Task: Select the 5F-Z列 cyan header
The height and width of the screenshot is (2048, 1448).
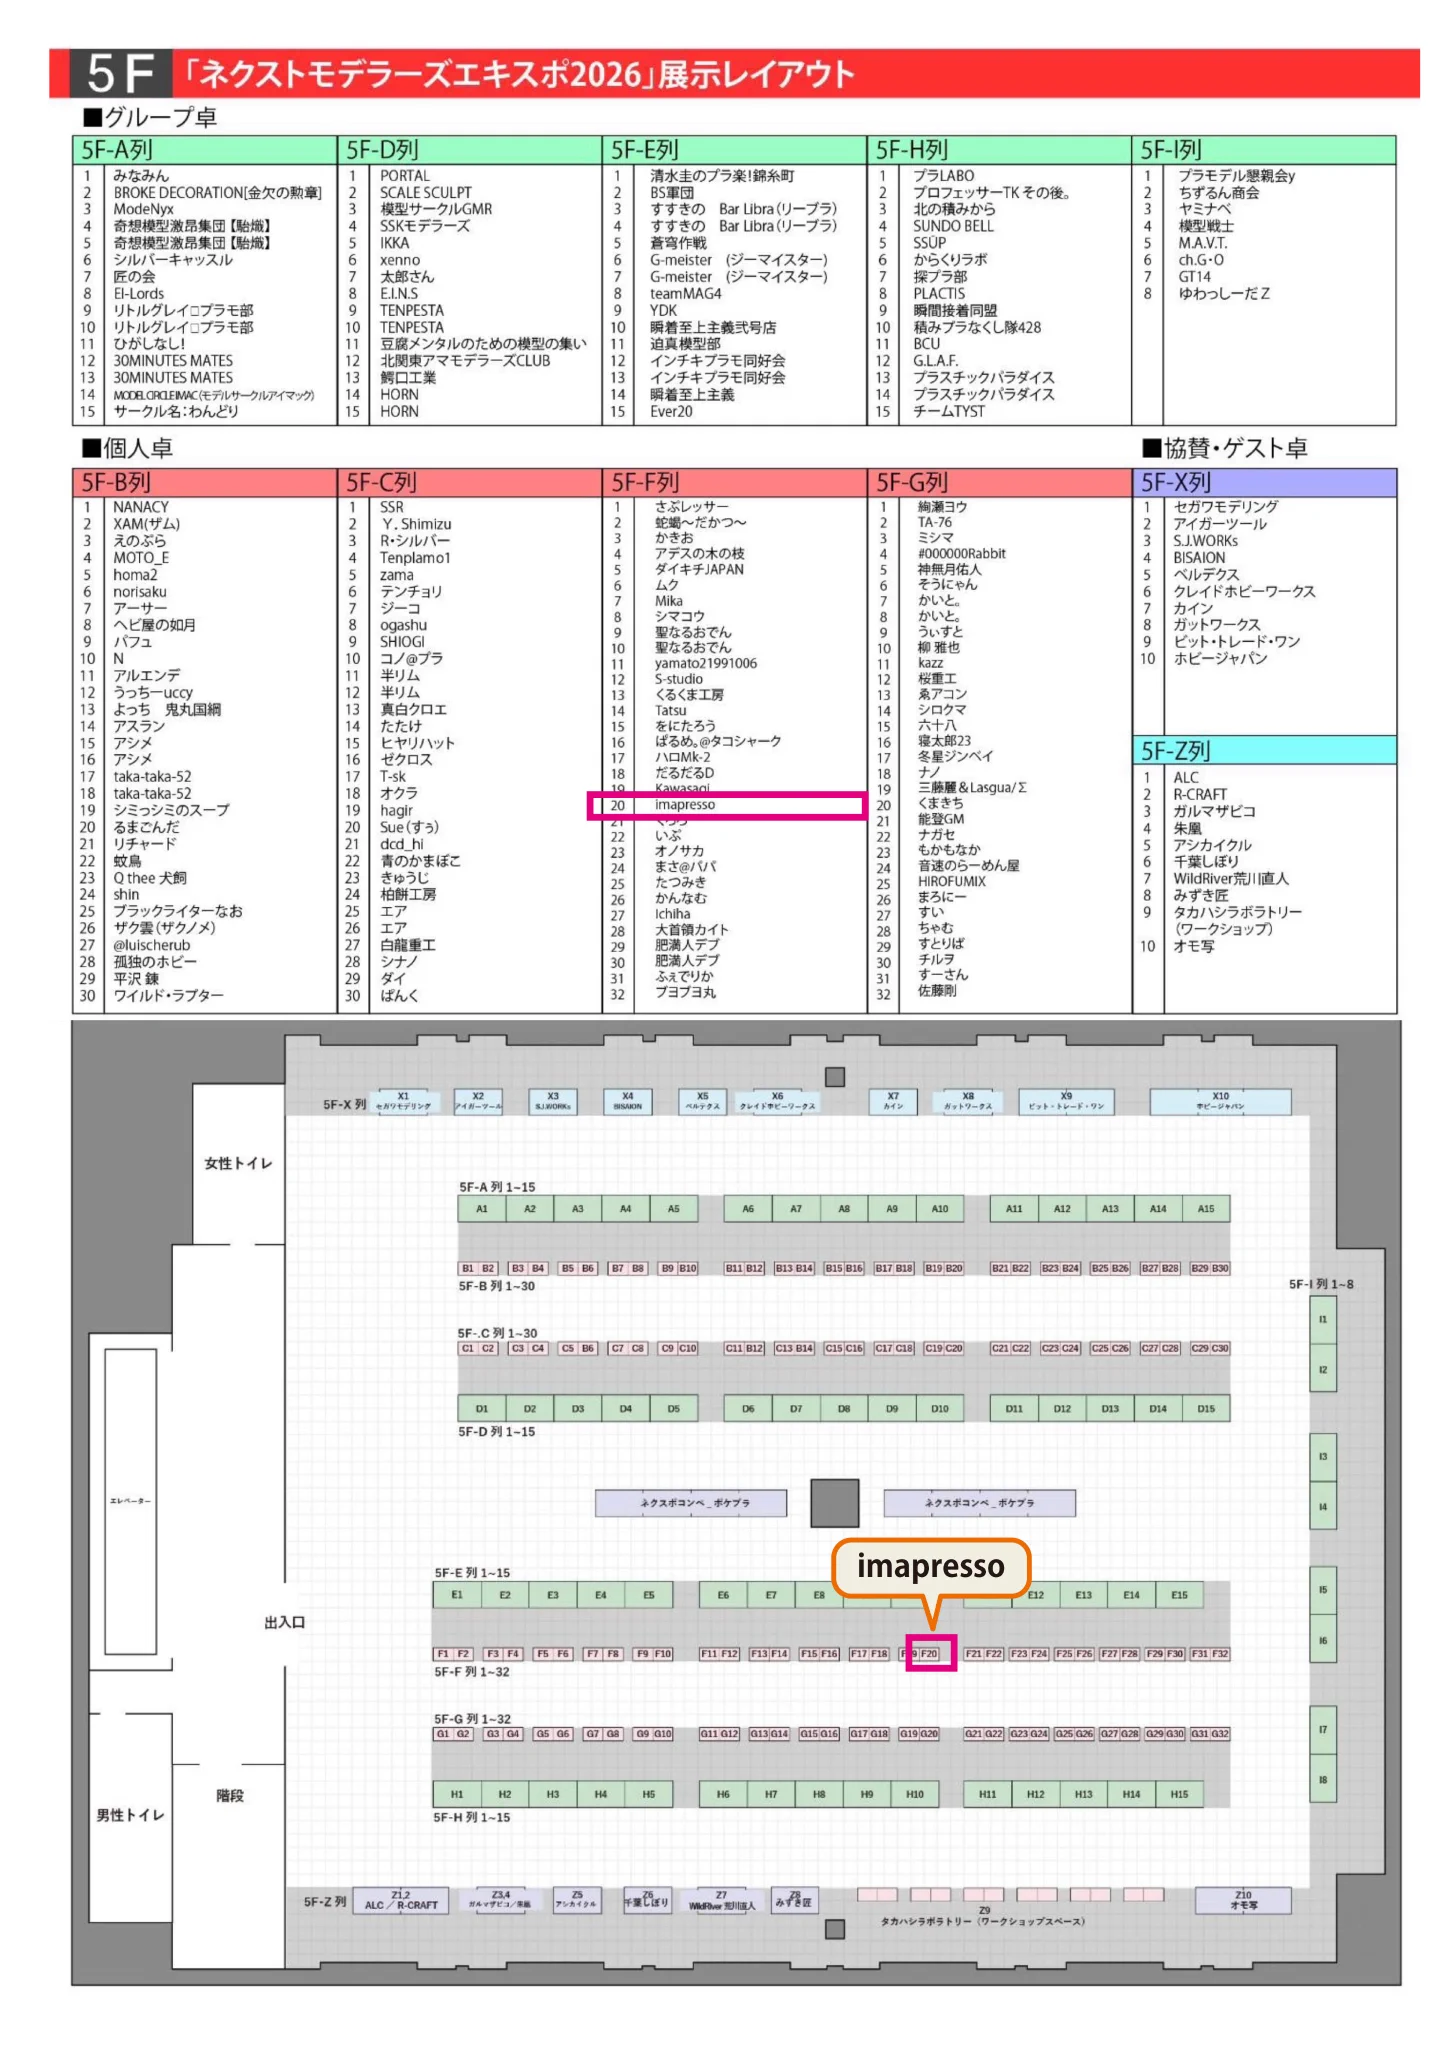Action: click(1264, 751)
